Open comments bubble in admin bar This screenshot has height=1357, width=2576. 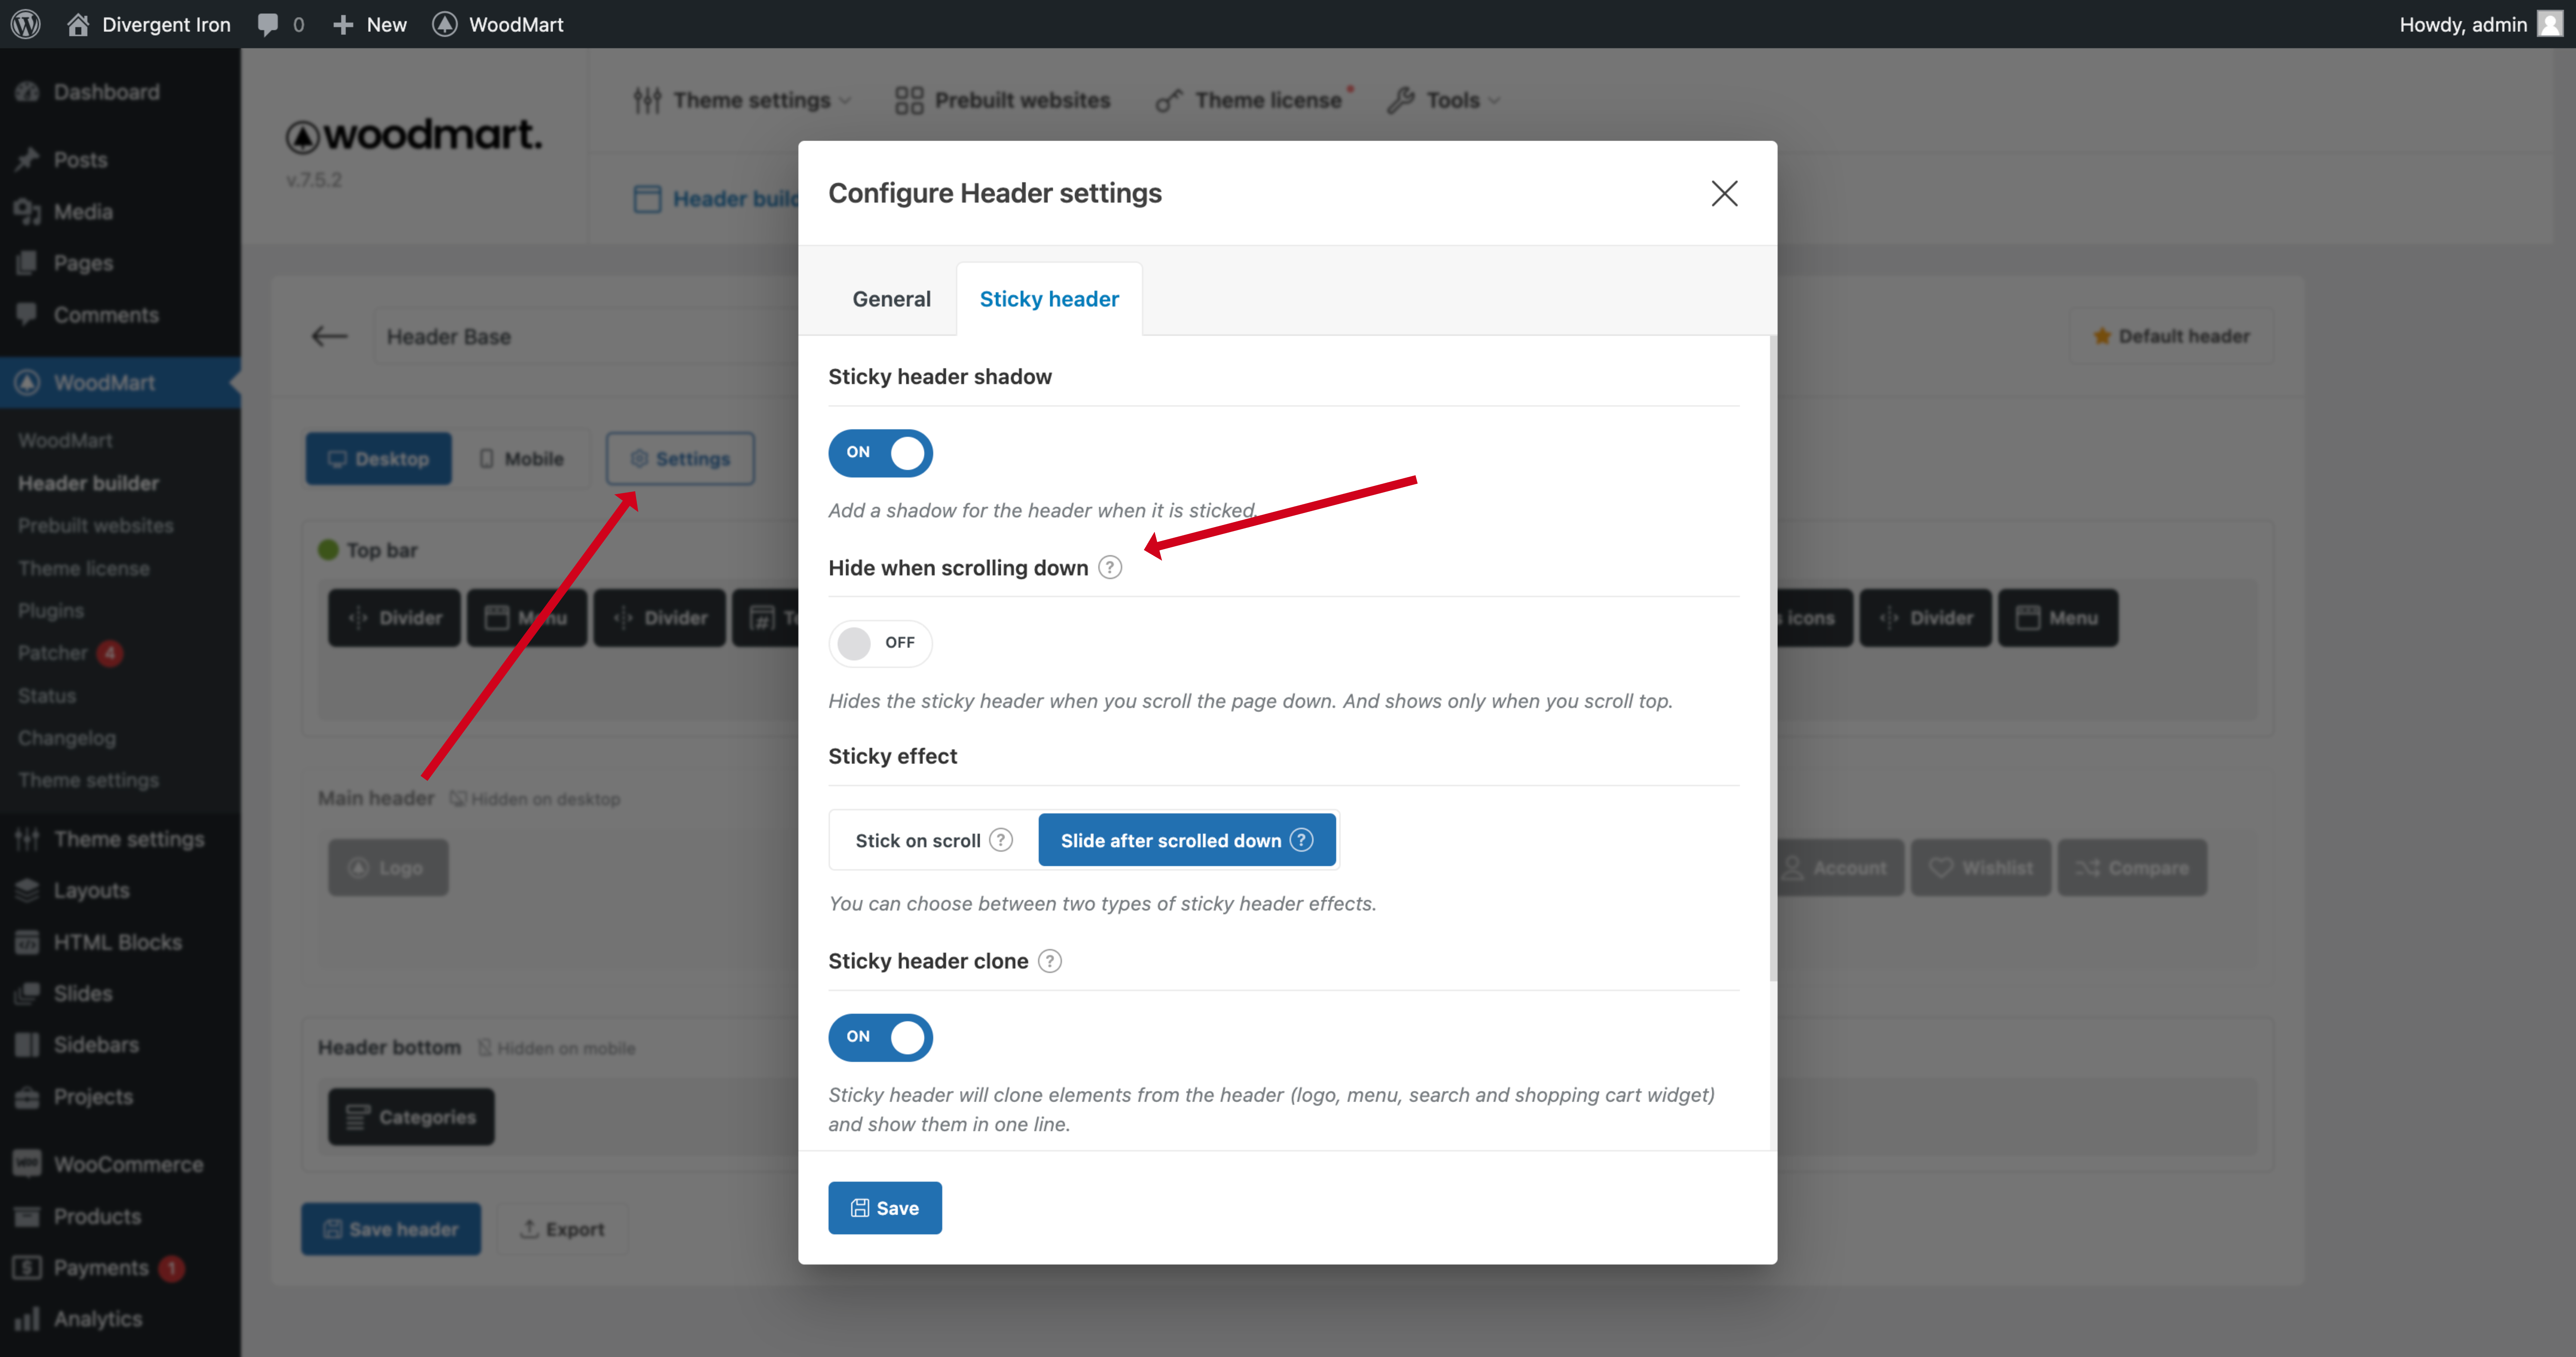(281, 24)
